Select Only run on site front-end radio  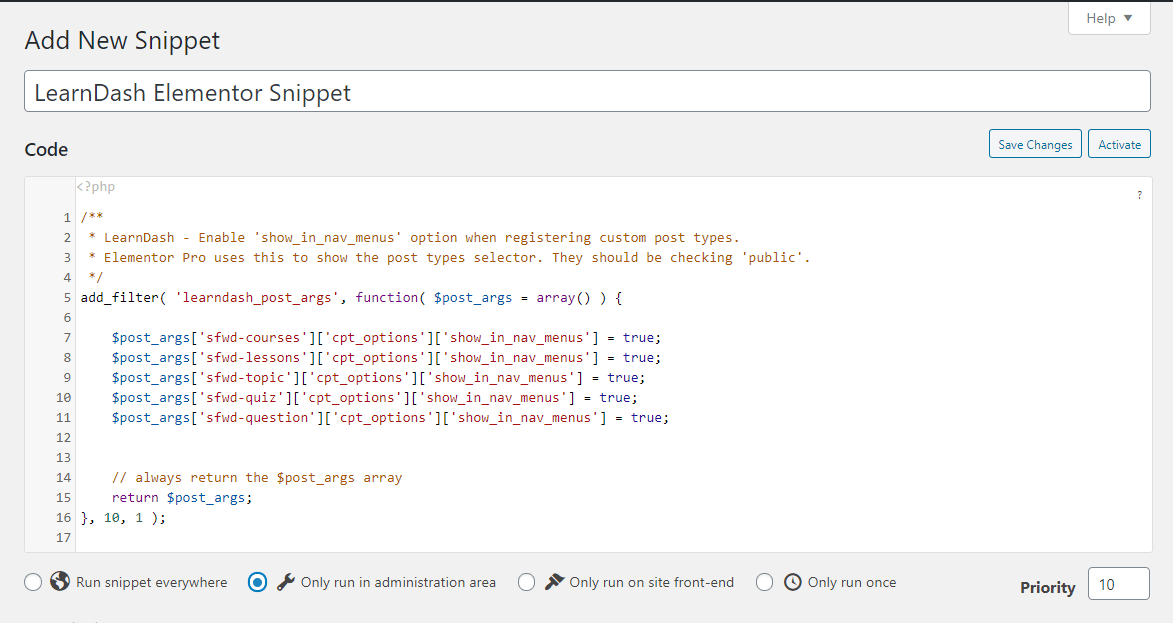[x=527, y=582]
